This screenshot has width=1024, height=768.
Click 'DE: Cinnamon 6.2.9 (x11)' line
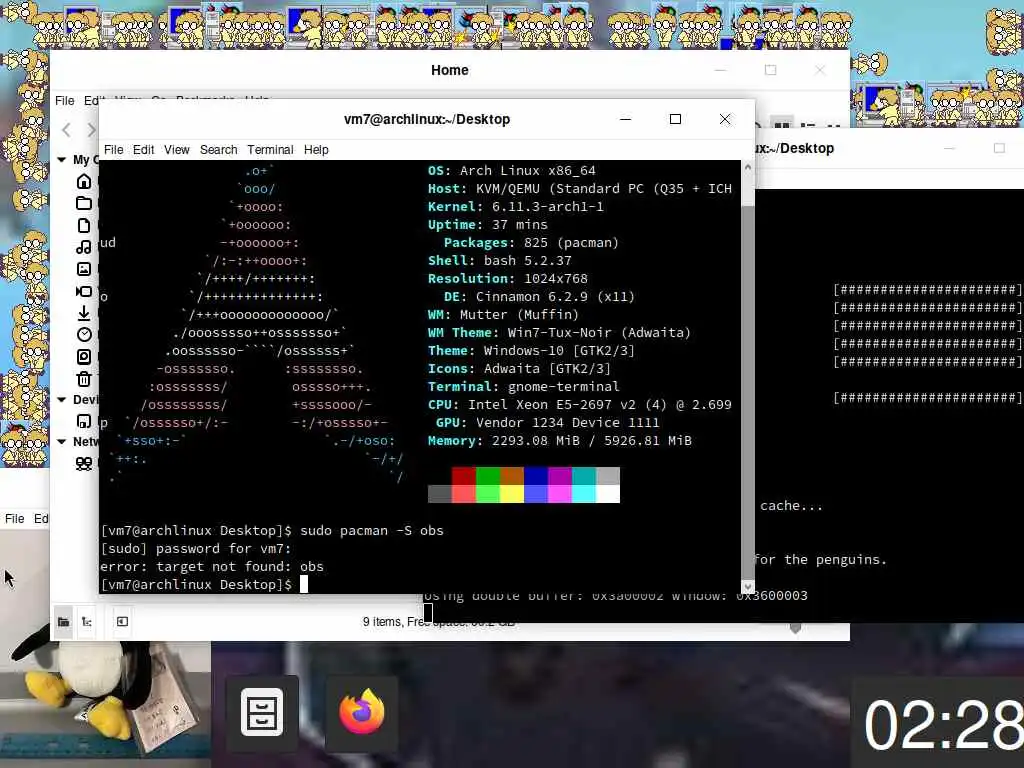(539, 296)
